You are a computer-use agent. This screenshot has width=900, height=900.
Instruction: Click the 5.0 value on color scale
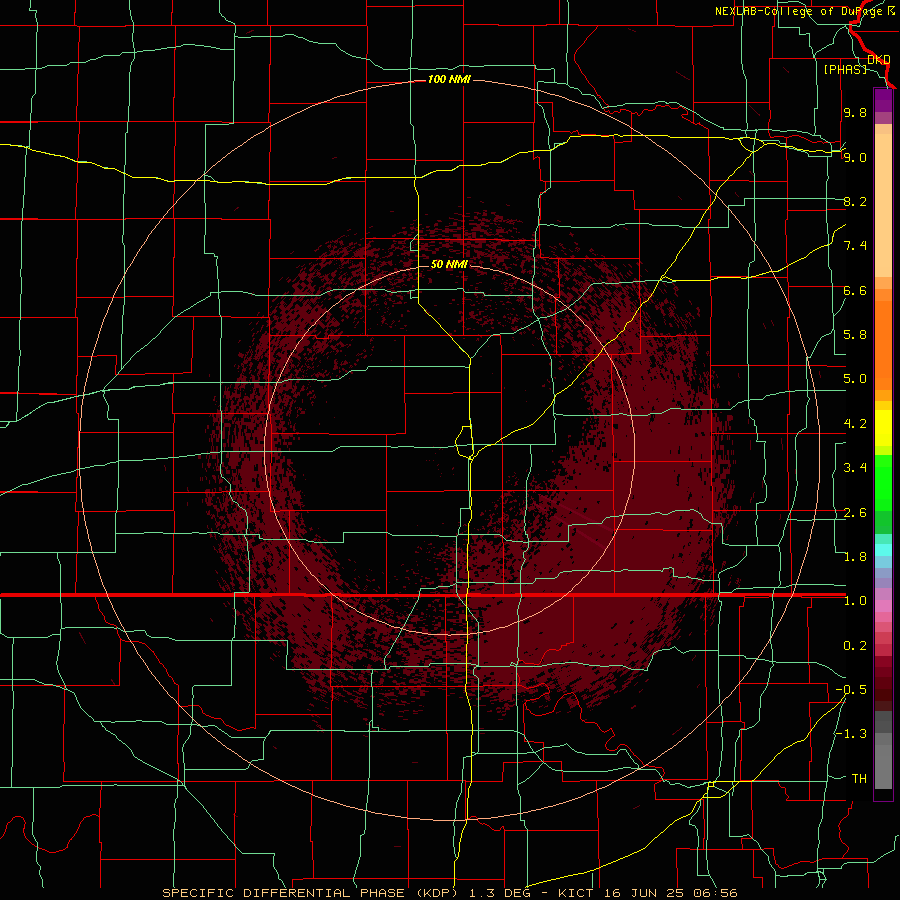click(x=855, y=379)
